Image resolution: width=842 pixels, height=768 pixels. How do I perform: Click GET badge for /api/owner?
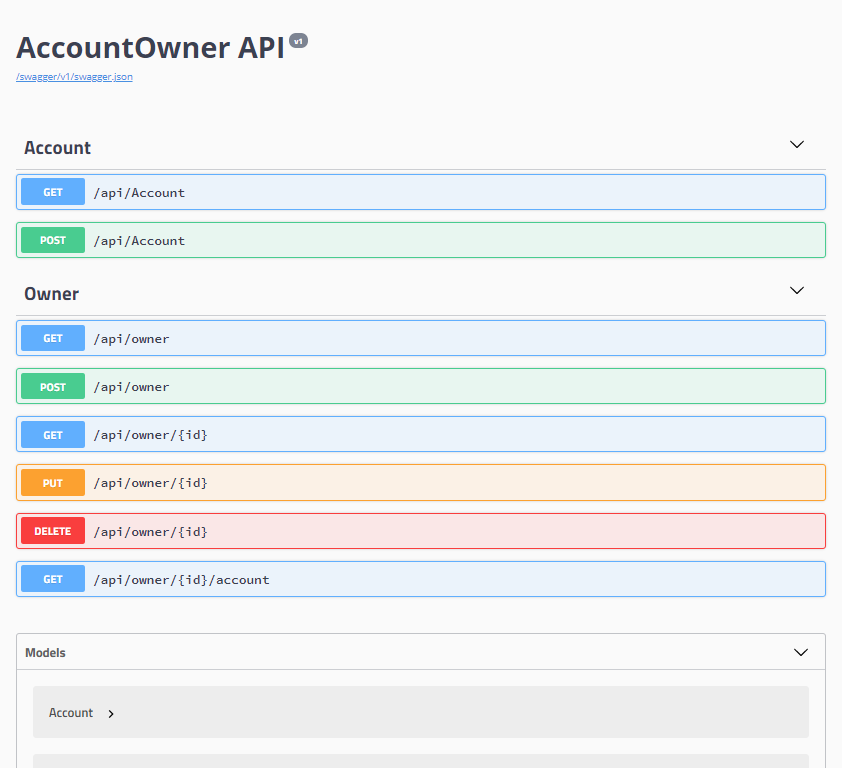53,339
